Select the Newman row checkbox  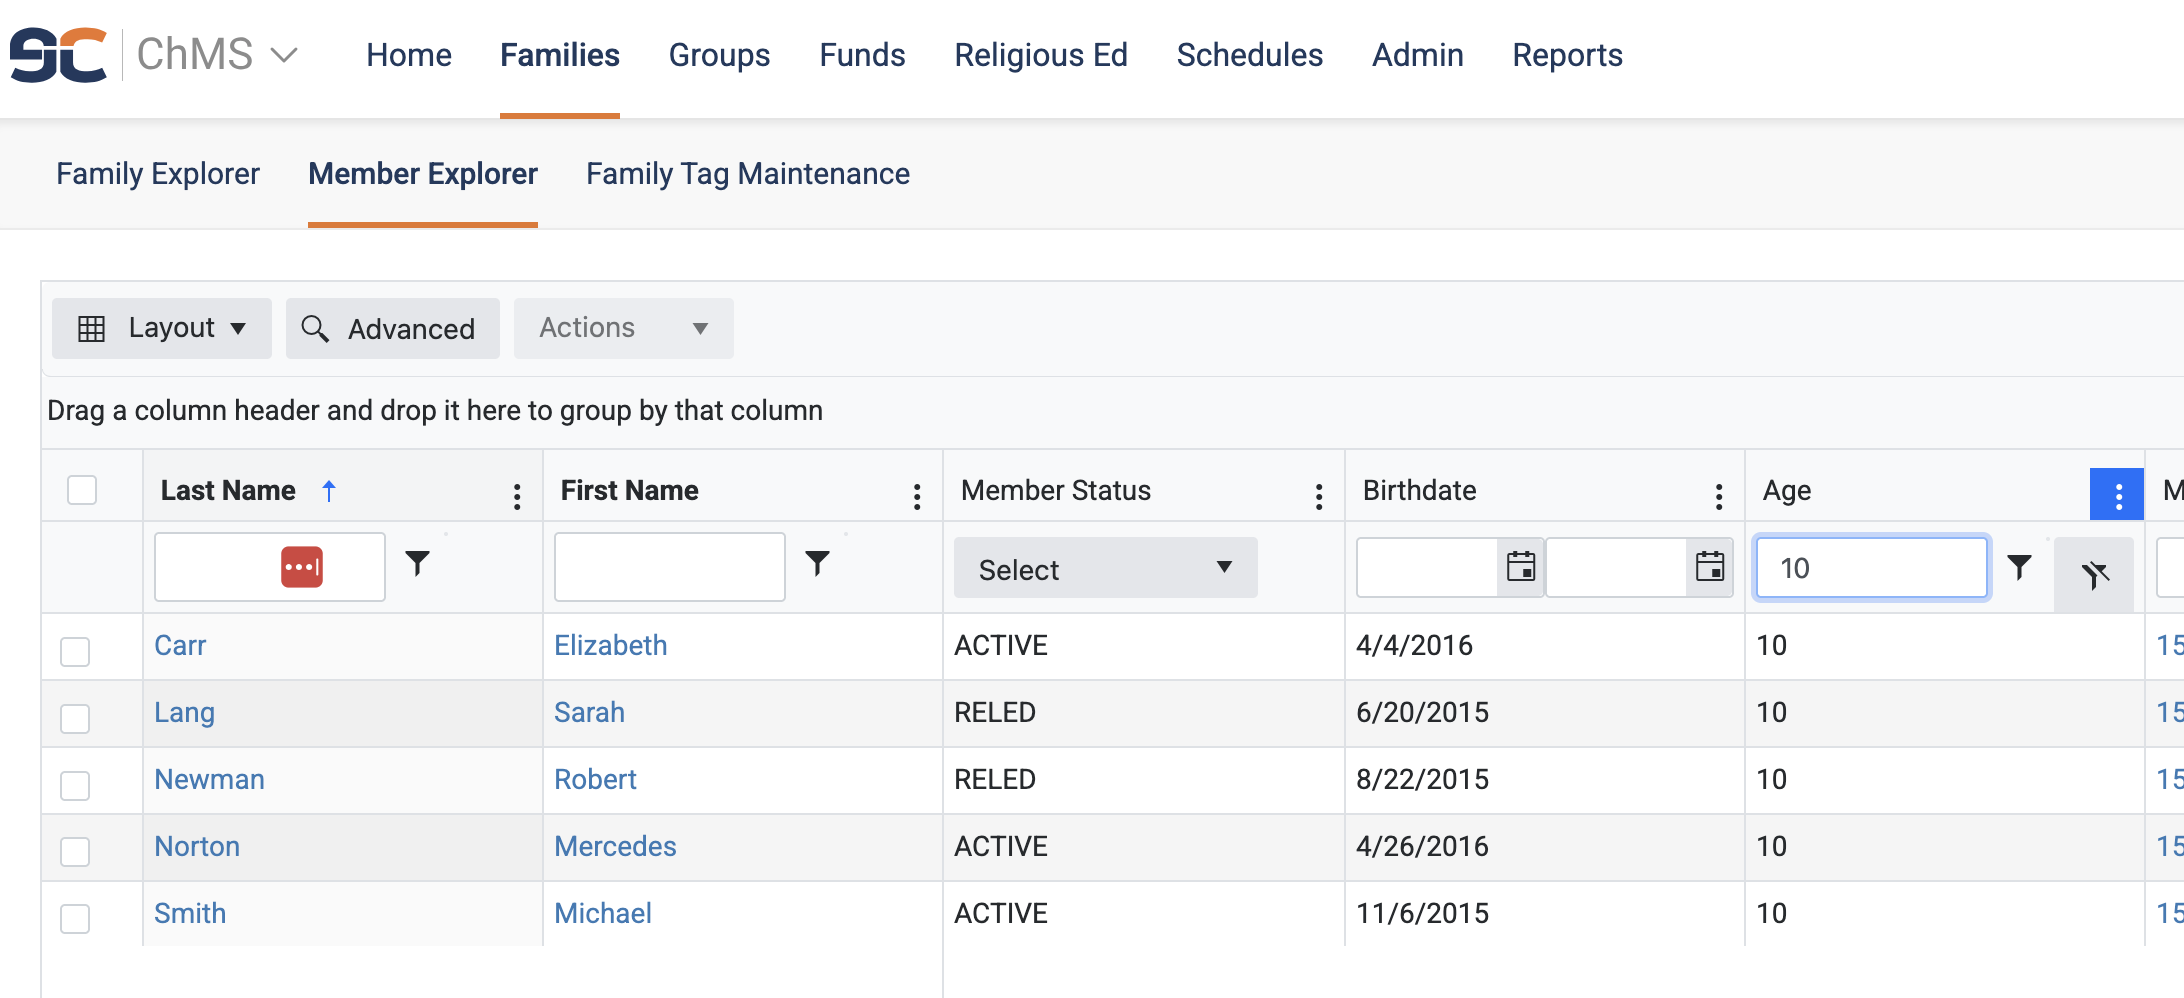(x=75, y=785)
